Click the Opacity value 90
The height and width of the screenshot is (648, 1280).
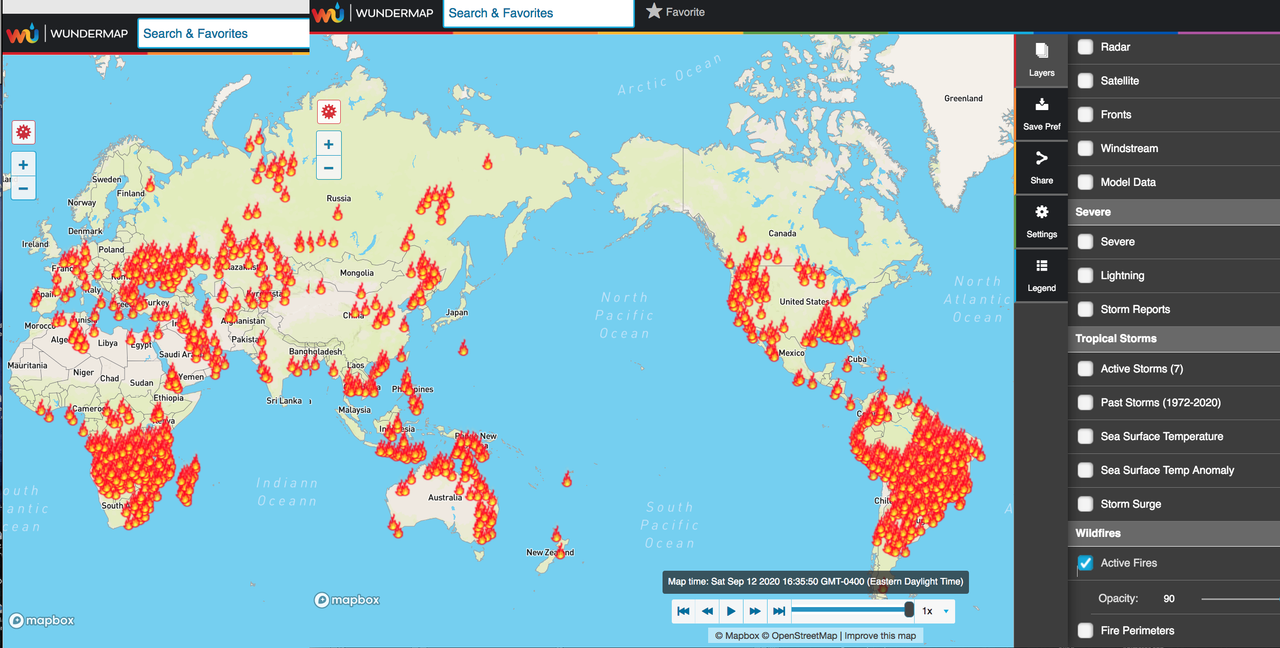(x=1169, y=599)
